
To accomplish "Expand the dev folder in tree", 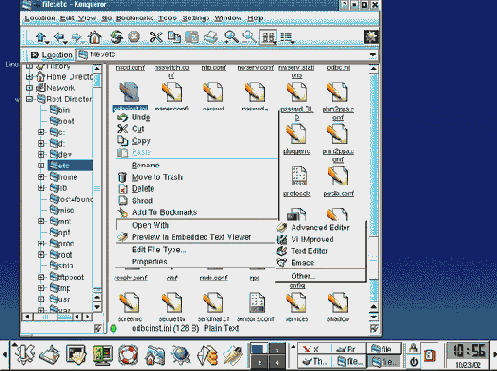I will [41, 154].
